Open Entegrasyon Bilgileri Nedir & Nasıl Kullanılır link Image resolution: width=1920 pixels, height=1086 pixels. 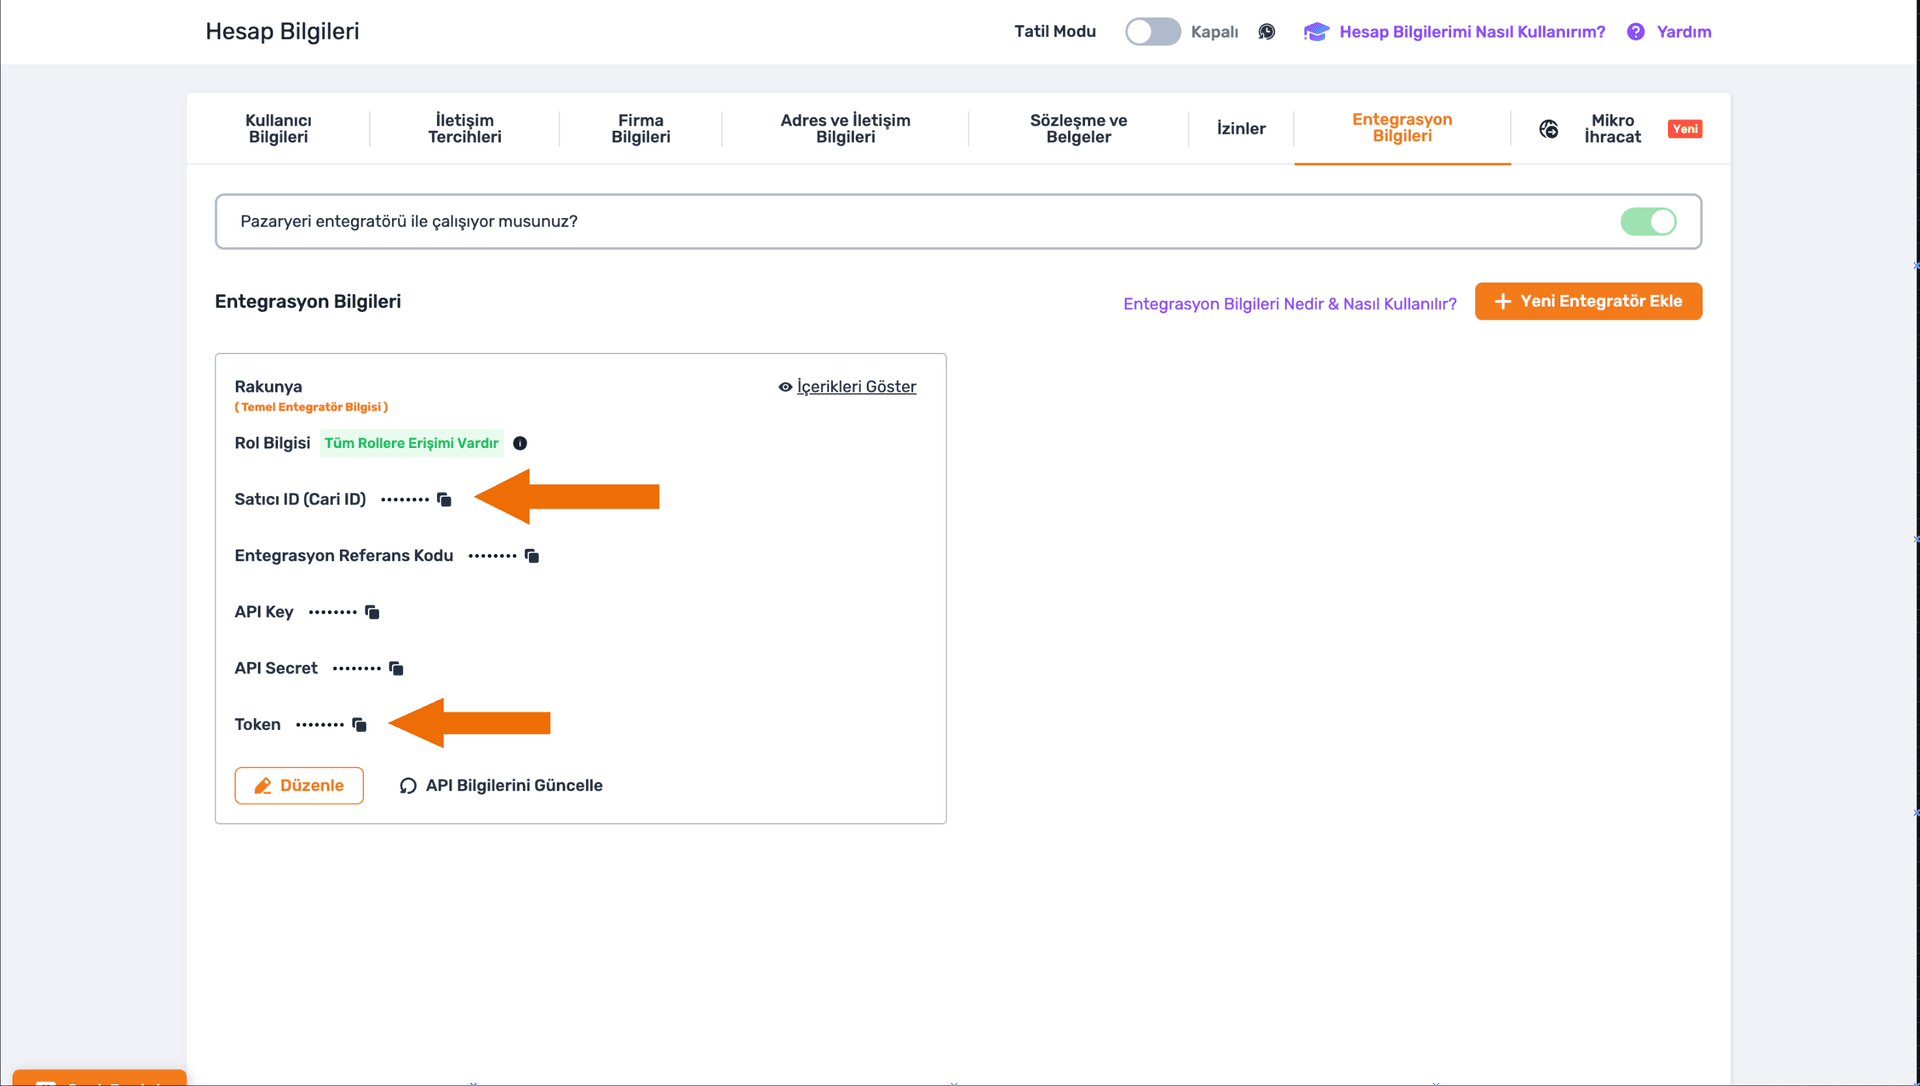1289,304
